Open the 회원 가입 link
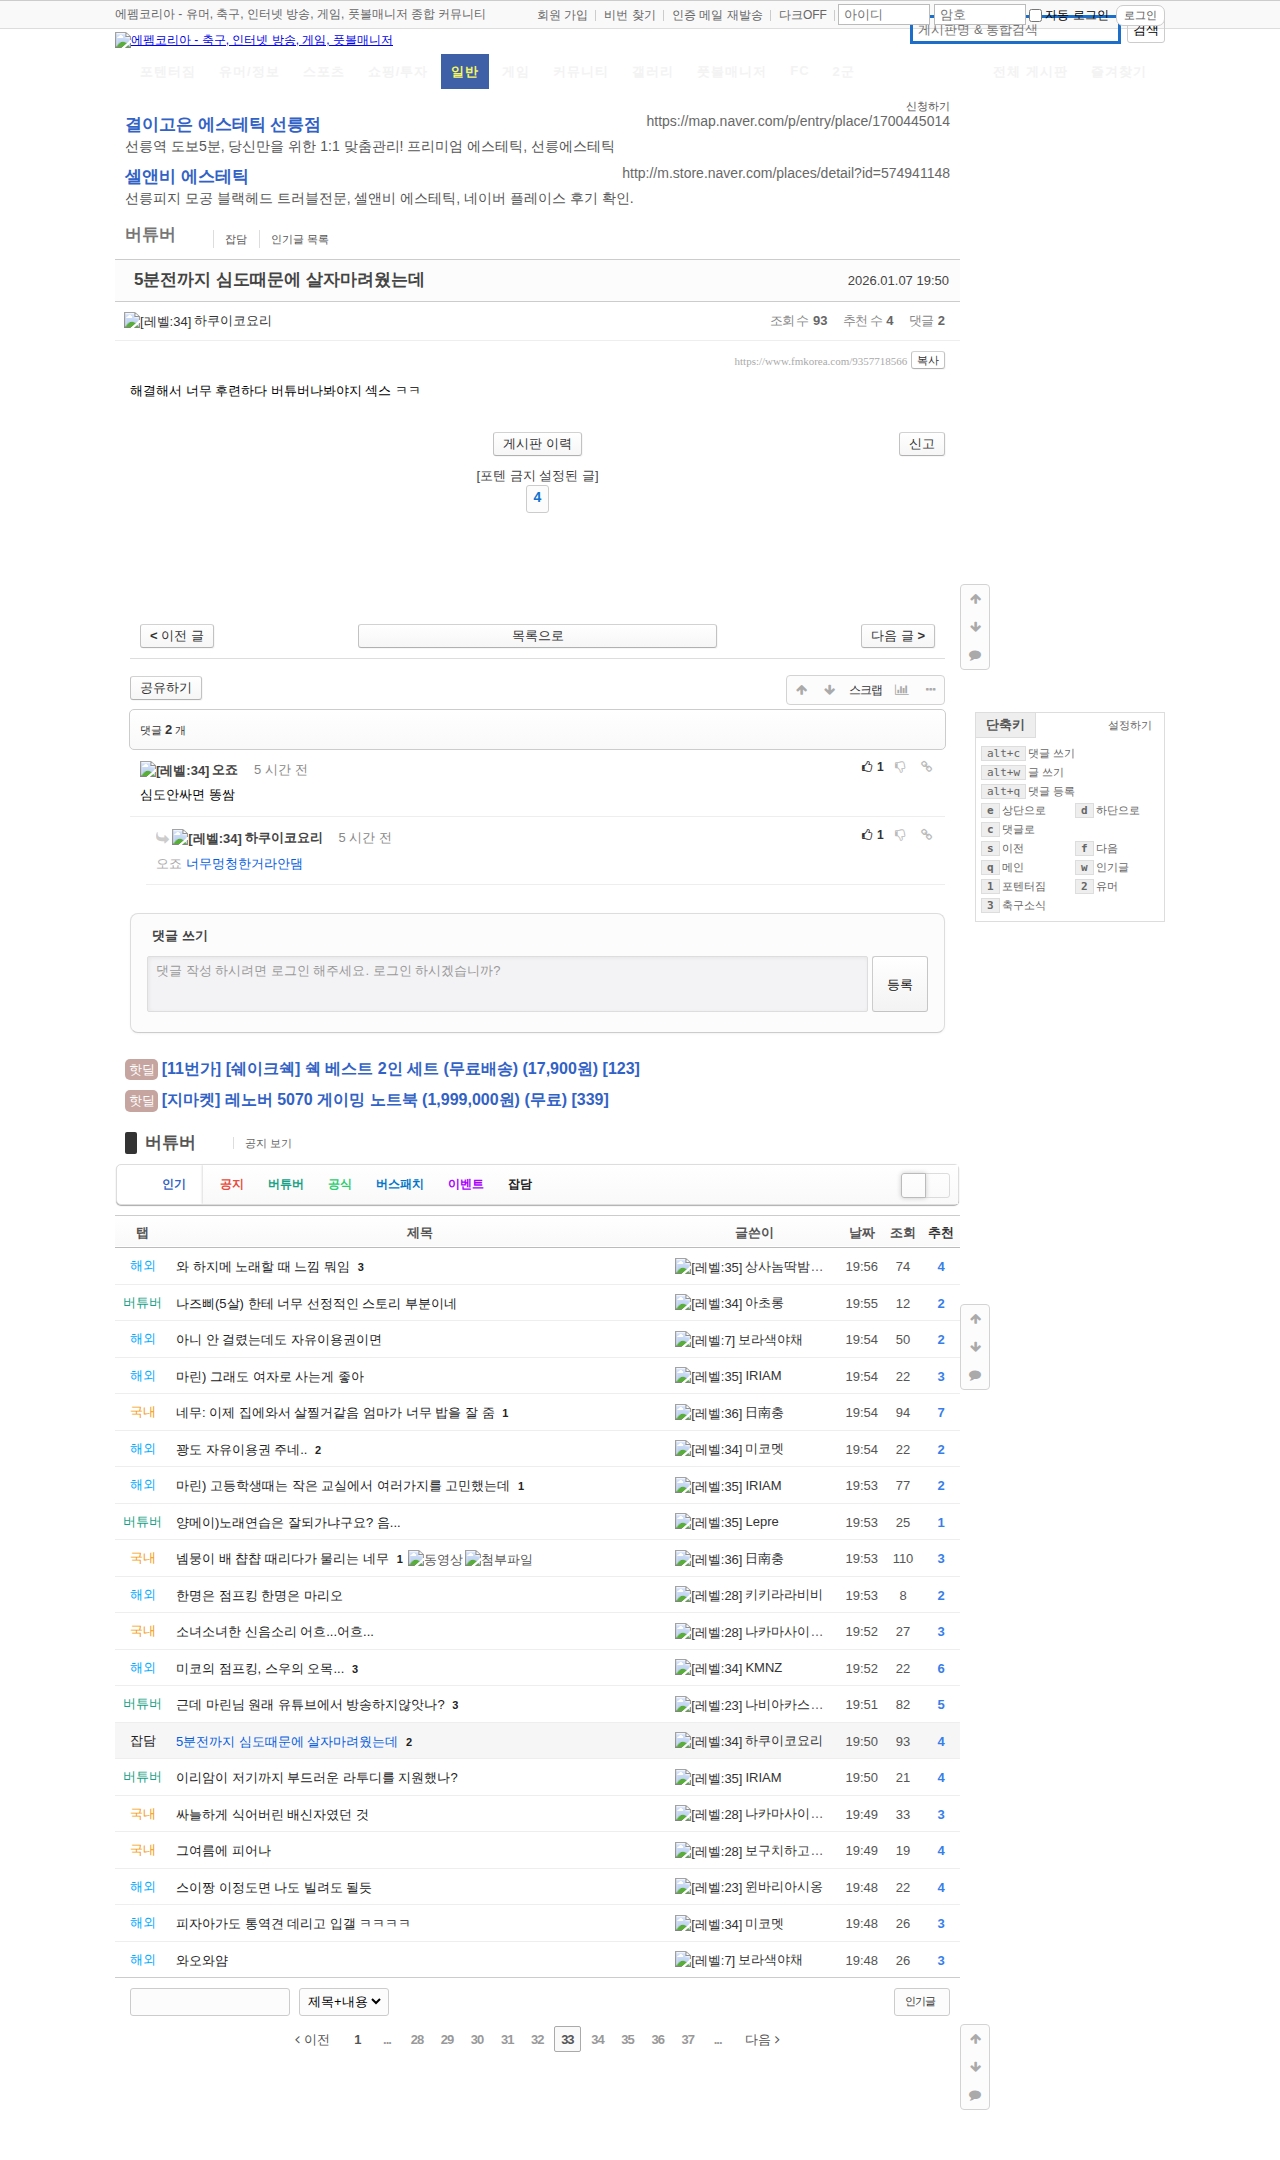 (x=562, y=15)
